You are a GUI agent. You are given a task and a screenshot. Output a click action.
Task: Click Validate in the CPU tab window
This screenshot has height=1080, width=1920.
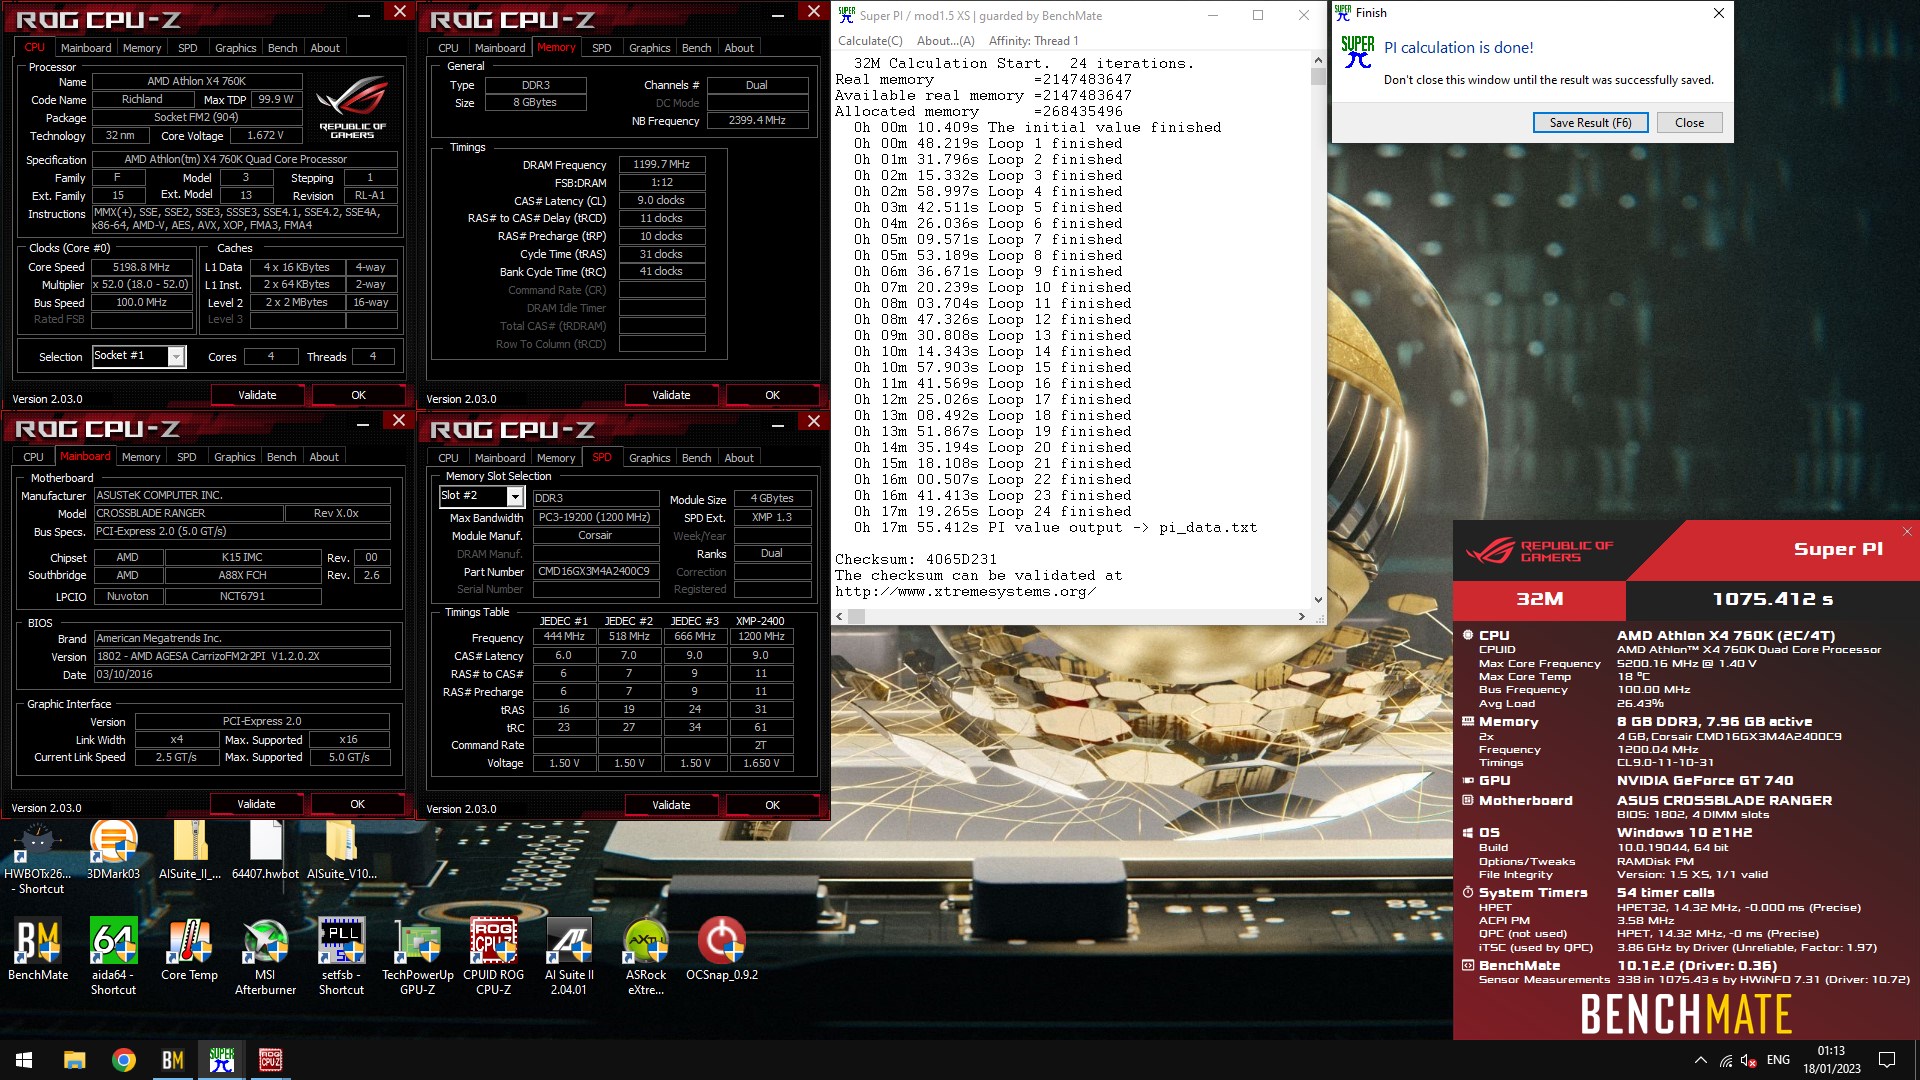point(257,395)
